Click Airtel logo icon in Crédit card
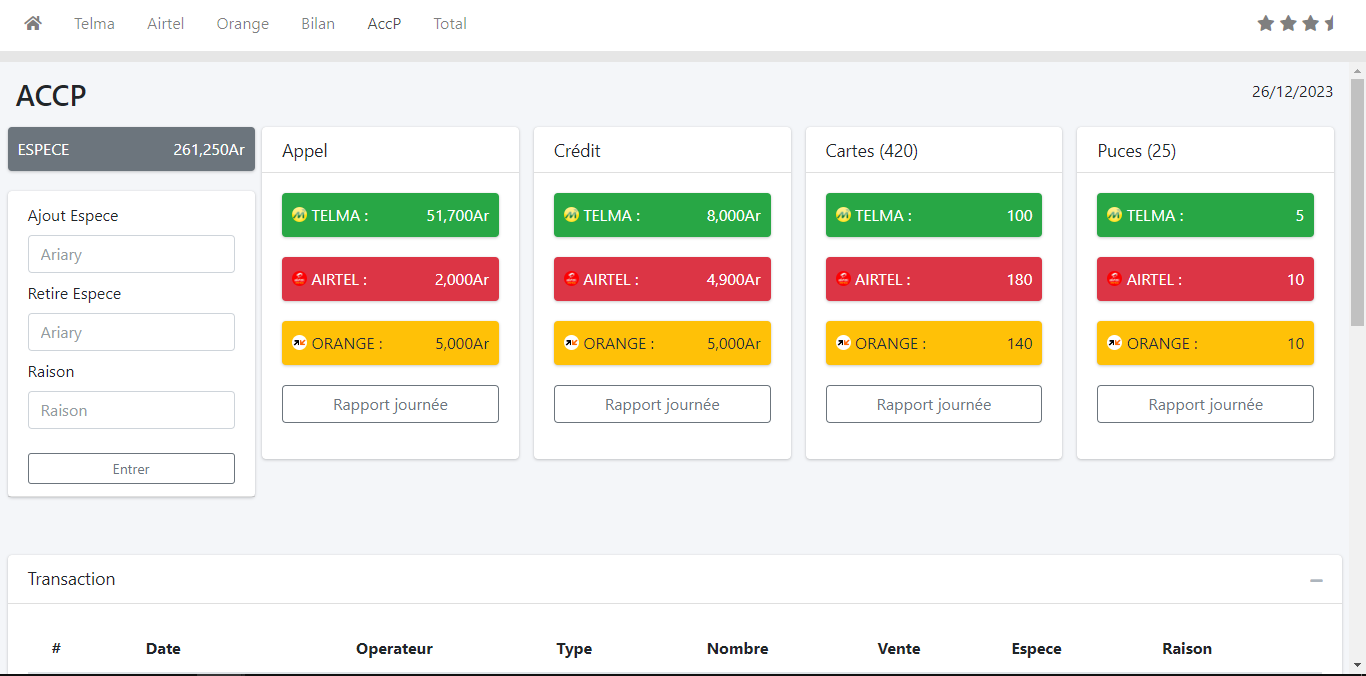 pyautogui.click(x=571, y=279)
